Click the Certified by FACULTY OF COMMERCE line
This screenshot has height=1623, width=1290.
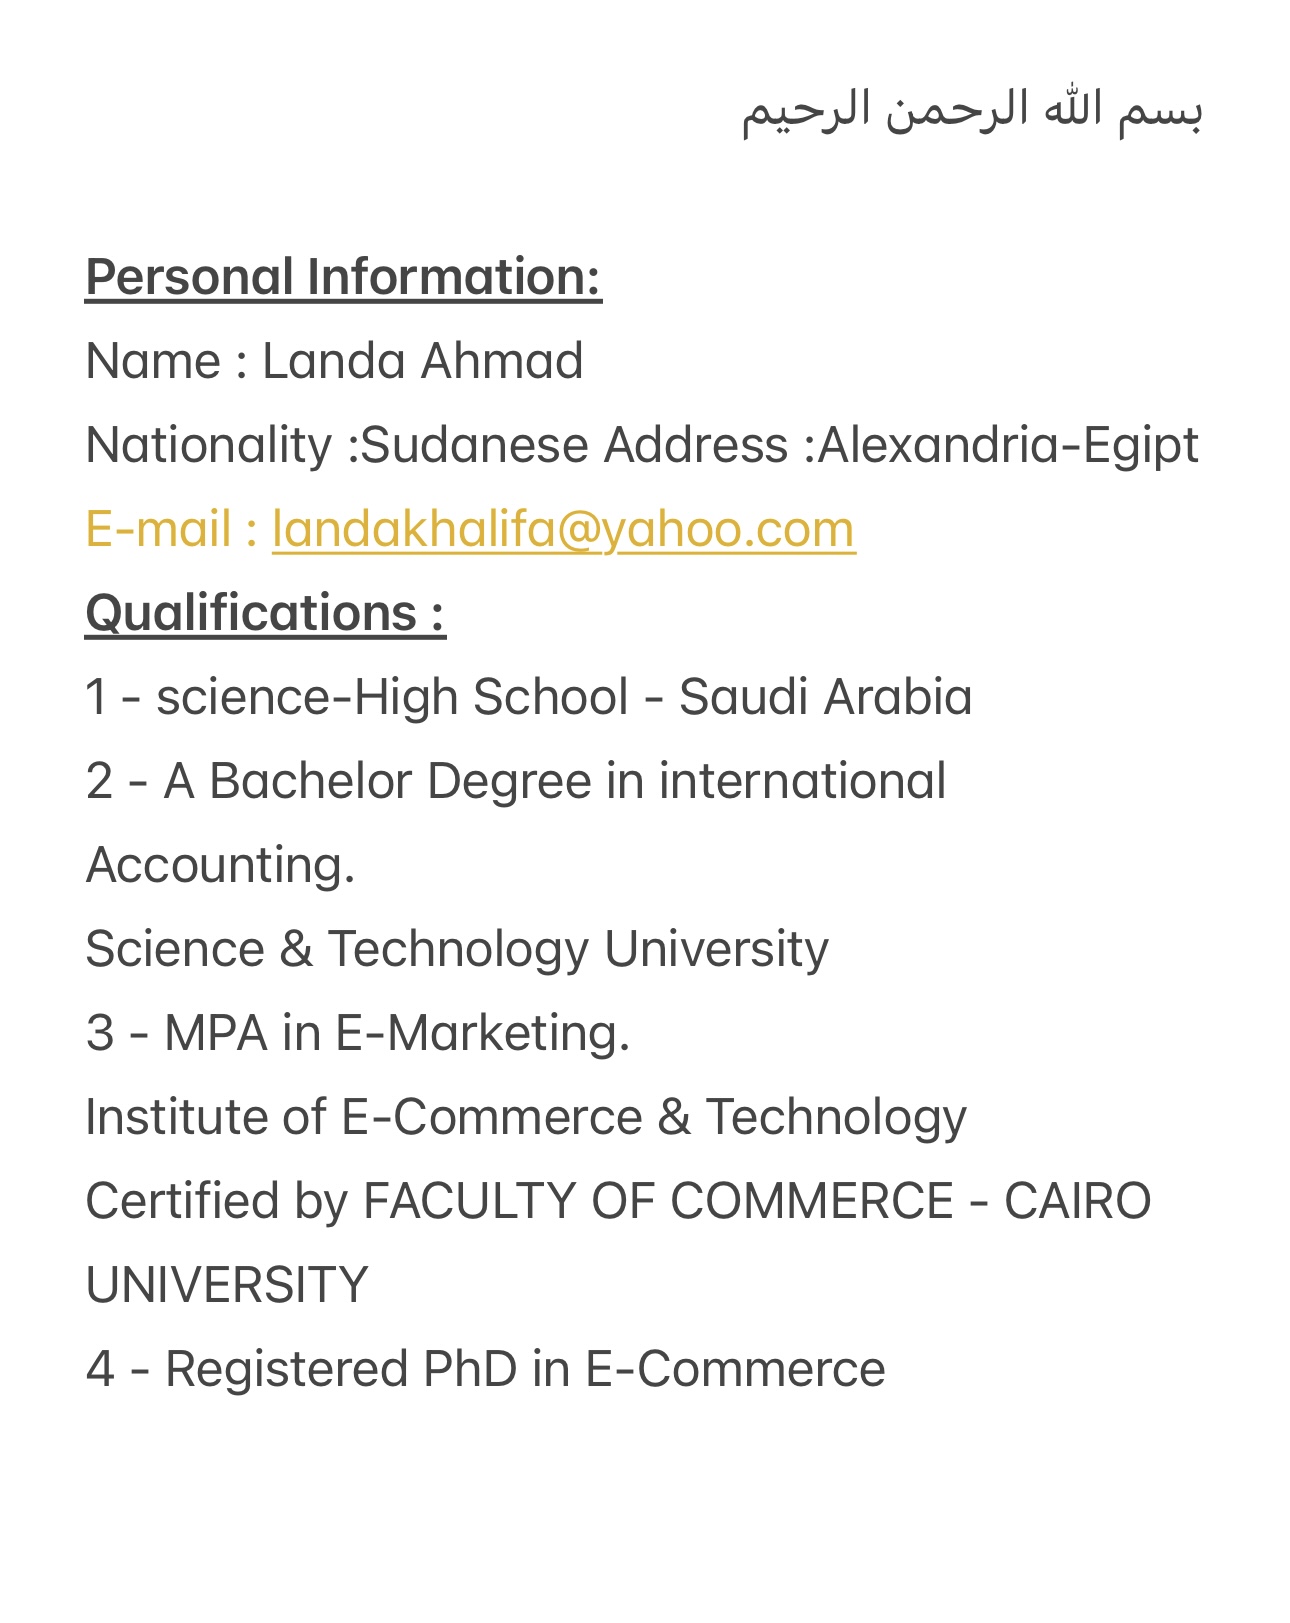(x=618, y=1201)
